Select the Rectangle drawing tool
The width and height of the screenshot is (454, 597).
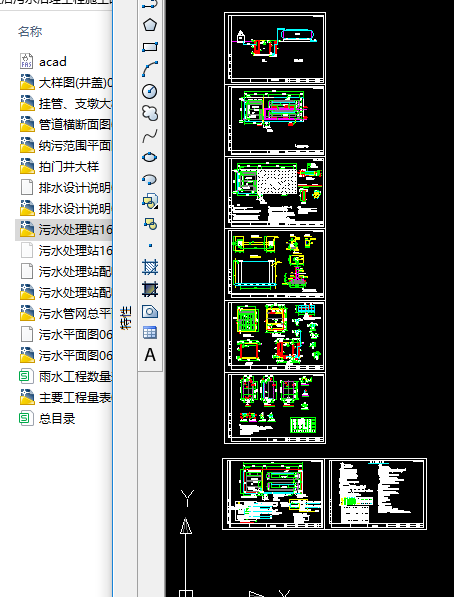150,47
